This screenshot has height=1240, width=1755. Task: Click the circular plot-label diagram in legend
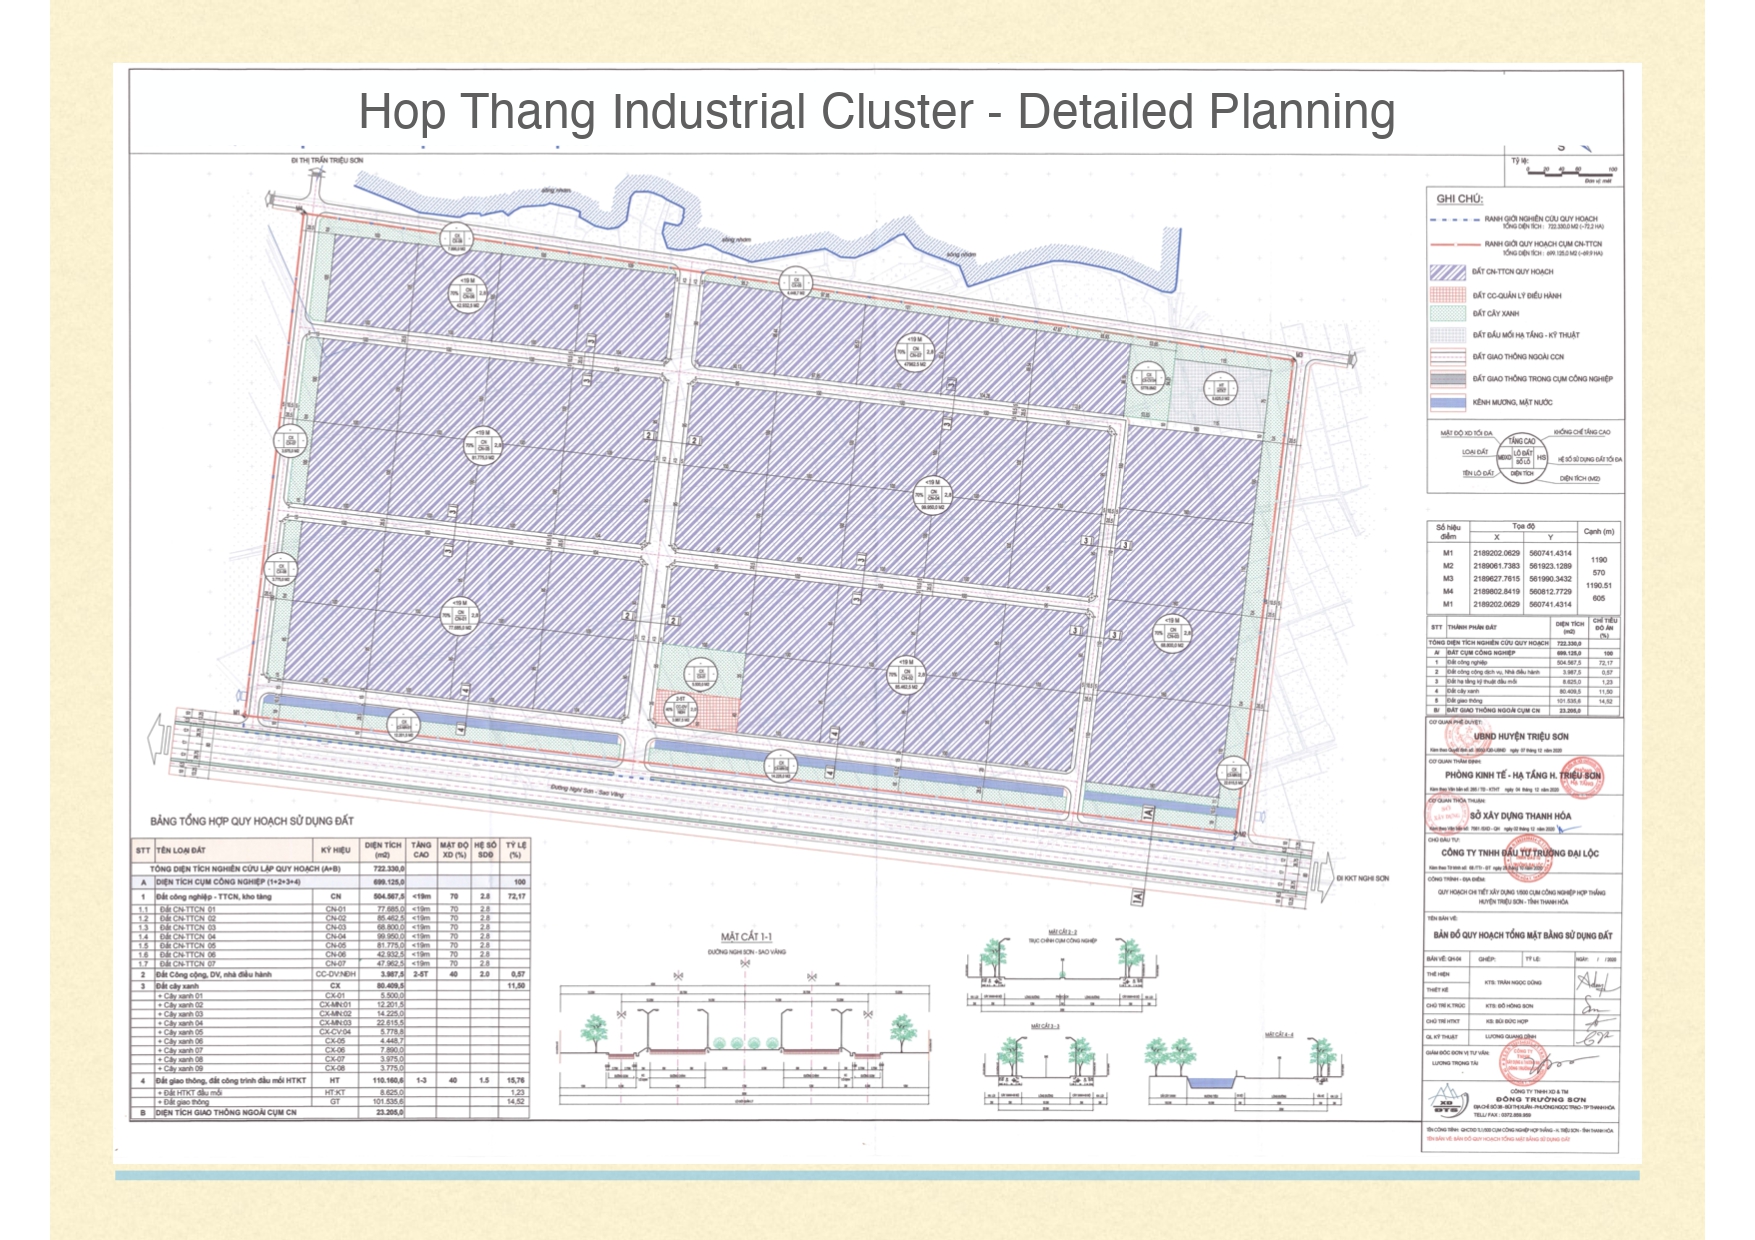tap(1521, 455)
